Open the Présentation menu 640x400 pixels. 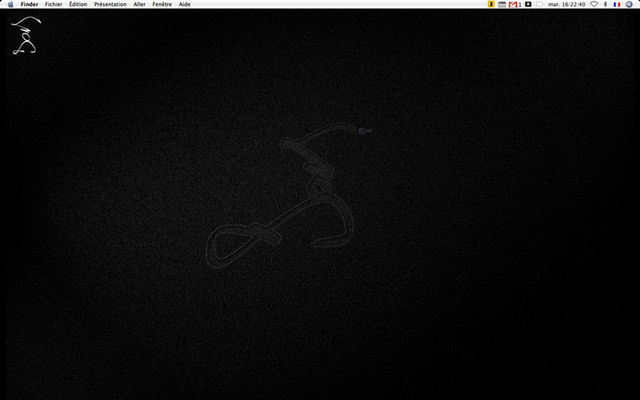[x=110, y=4]
